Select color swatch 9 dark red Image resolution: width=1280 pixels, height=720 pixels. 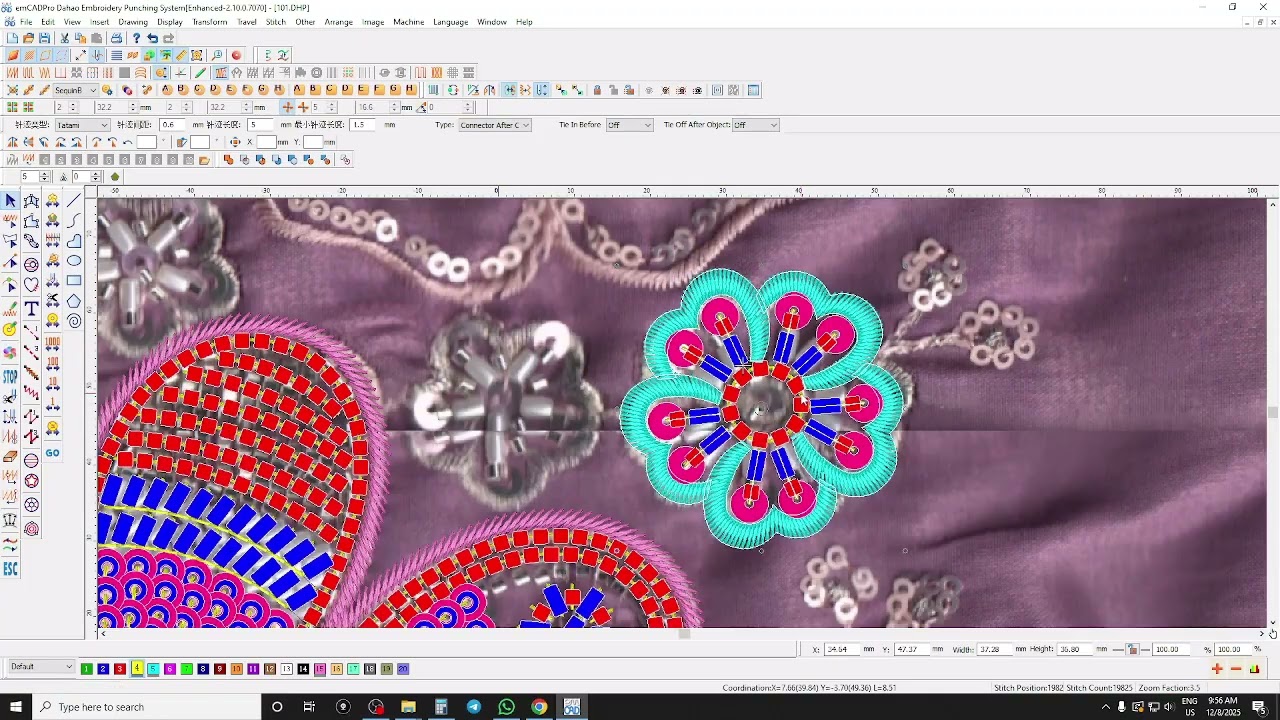(x=220, y=669)
